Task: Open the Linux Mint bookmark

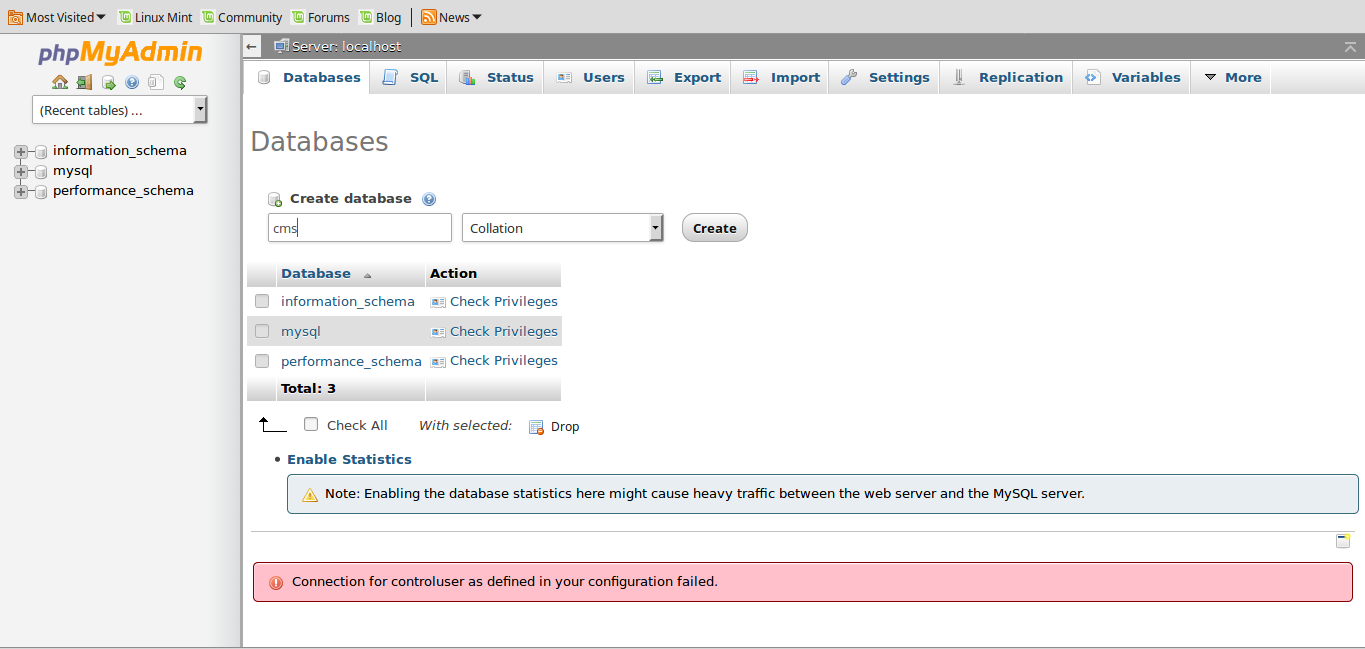Action: pyautogui.click(x=155, y=17)
